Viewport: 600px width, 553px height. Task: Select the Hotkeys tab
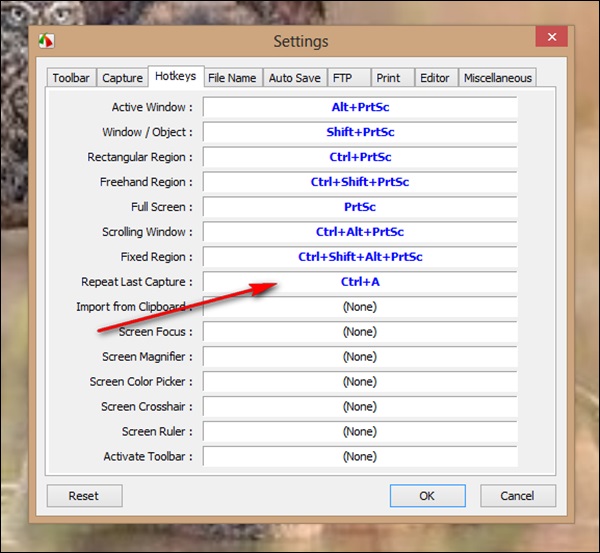click(176, 76)
